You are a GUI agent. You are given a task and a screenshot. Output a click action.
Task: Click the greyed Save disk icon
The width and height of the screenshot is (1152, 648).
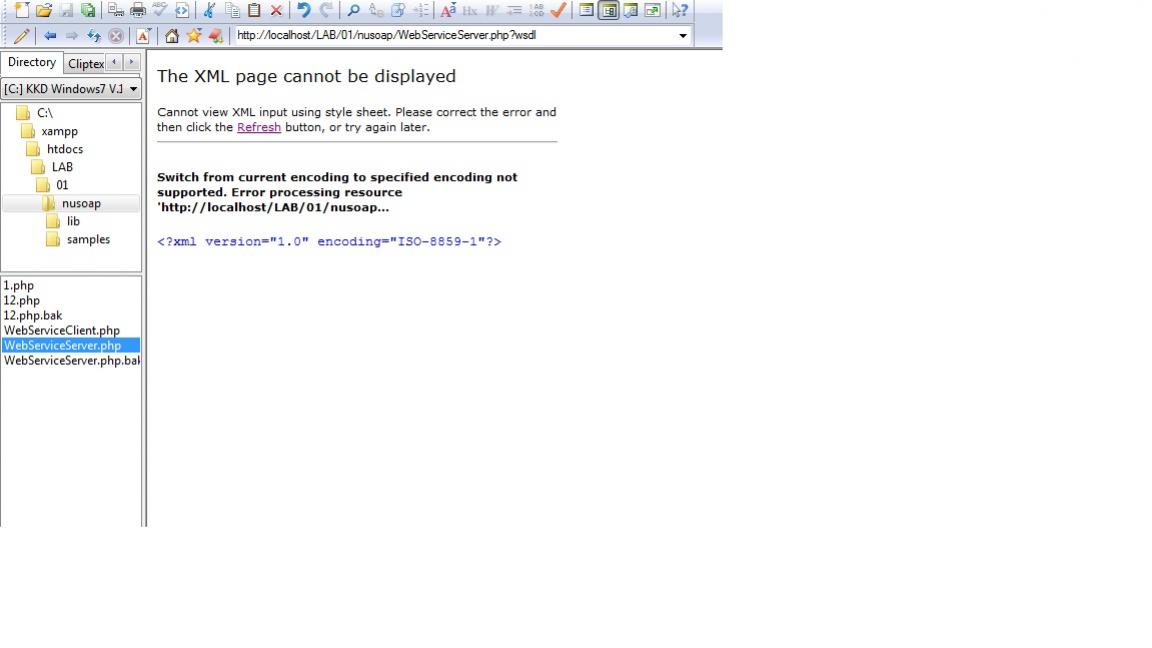(66, 10)
